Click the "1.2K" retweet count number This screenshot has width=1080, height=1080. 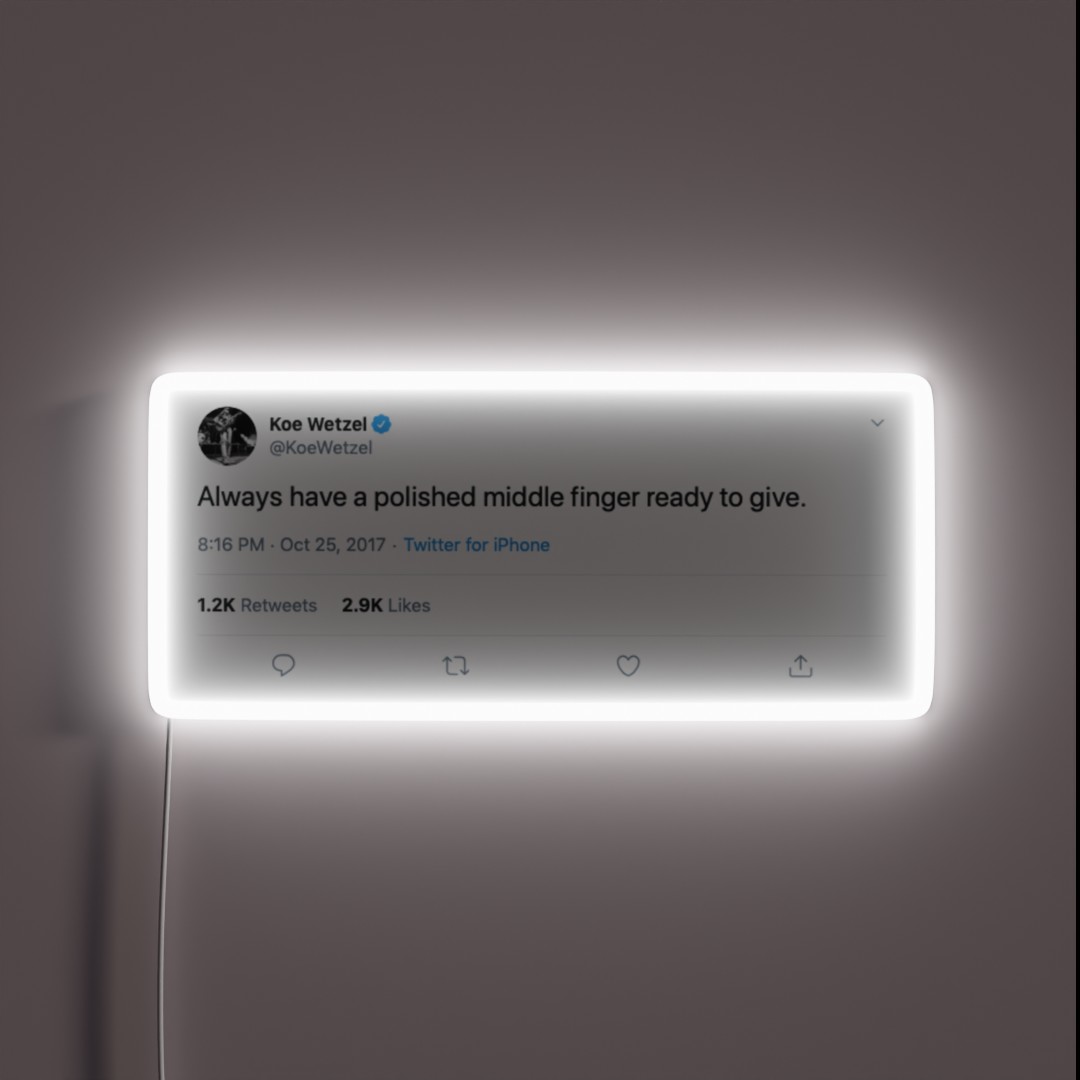click(x=216, y=605)
